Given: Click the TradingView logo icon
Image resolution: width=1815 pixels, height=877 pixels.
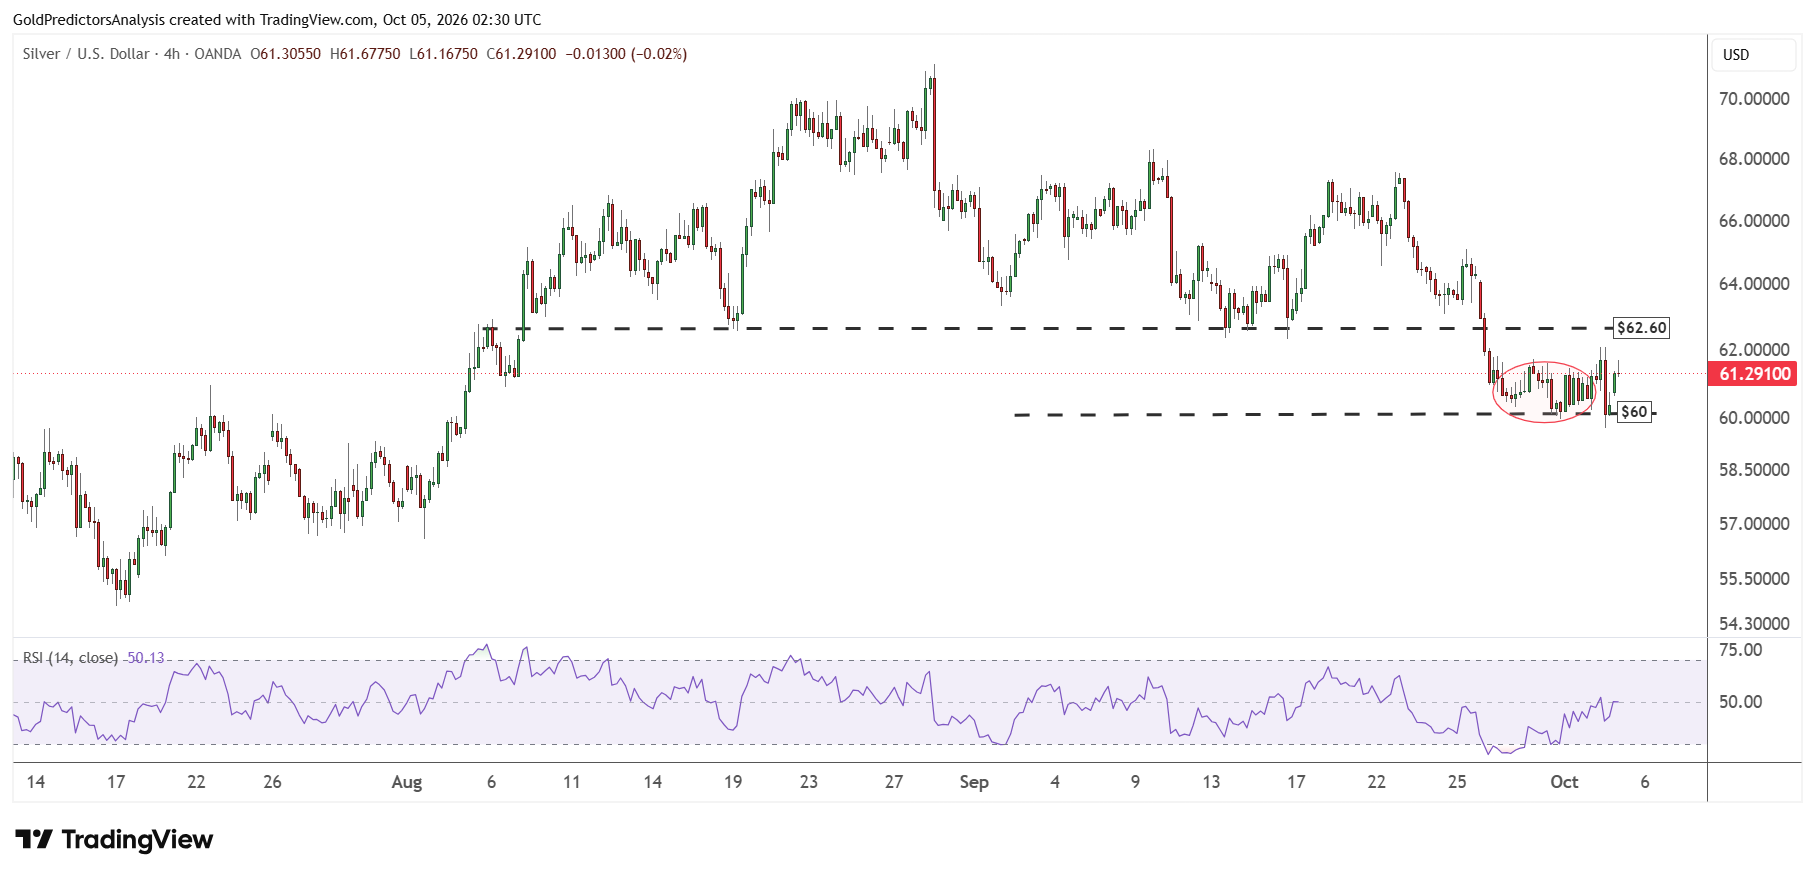Looking at the screenshot, I should pyautogui.click(x=34, y=839).
